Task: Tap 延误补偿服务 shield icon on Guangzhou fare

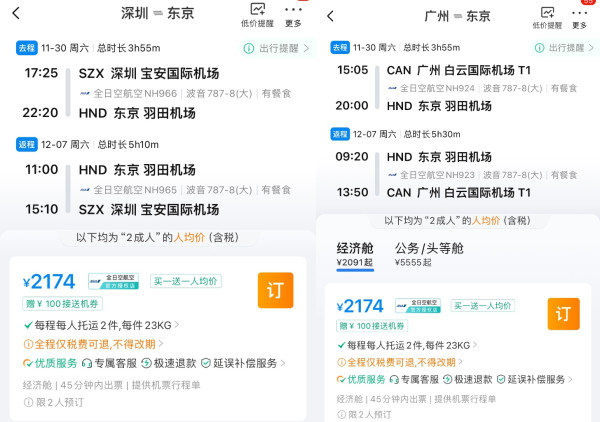Action: point(501,380)
